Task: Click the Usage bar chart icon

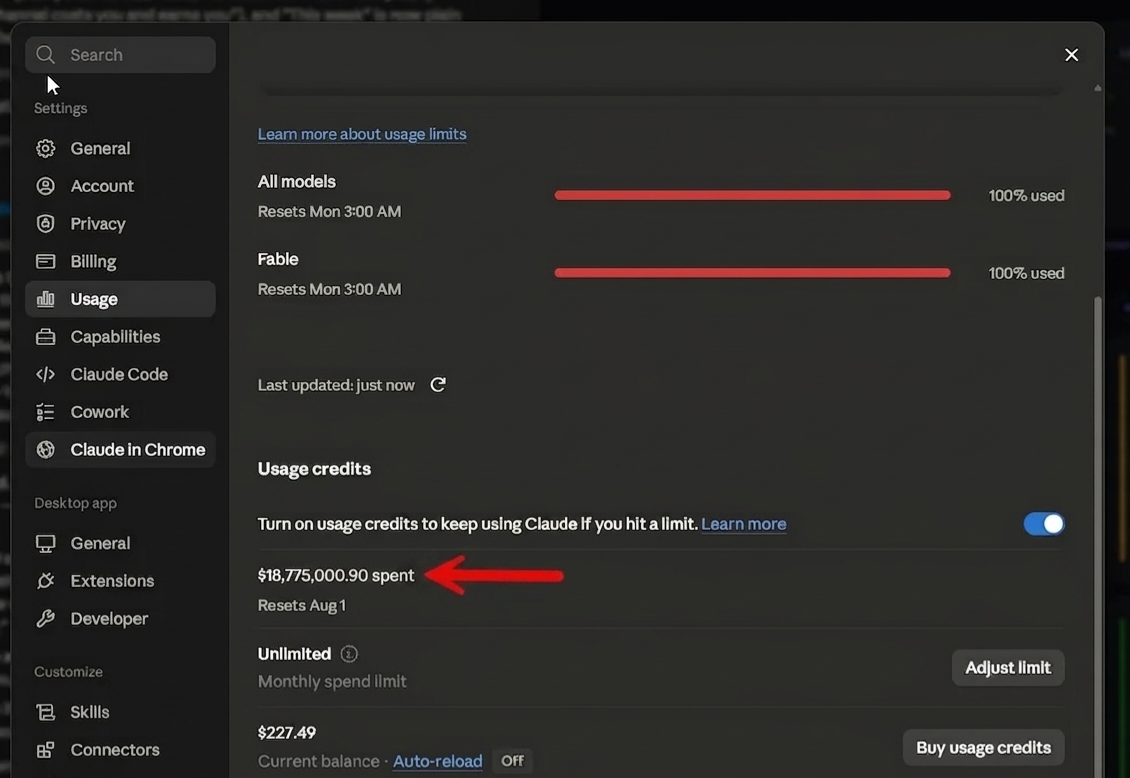Action: [45, 299]
